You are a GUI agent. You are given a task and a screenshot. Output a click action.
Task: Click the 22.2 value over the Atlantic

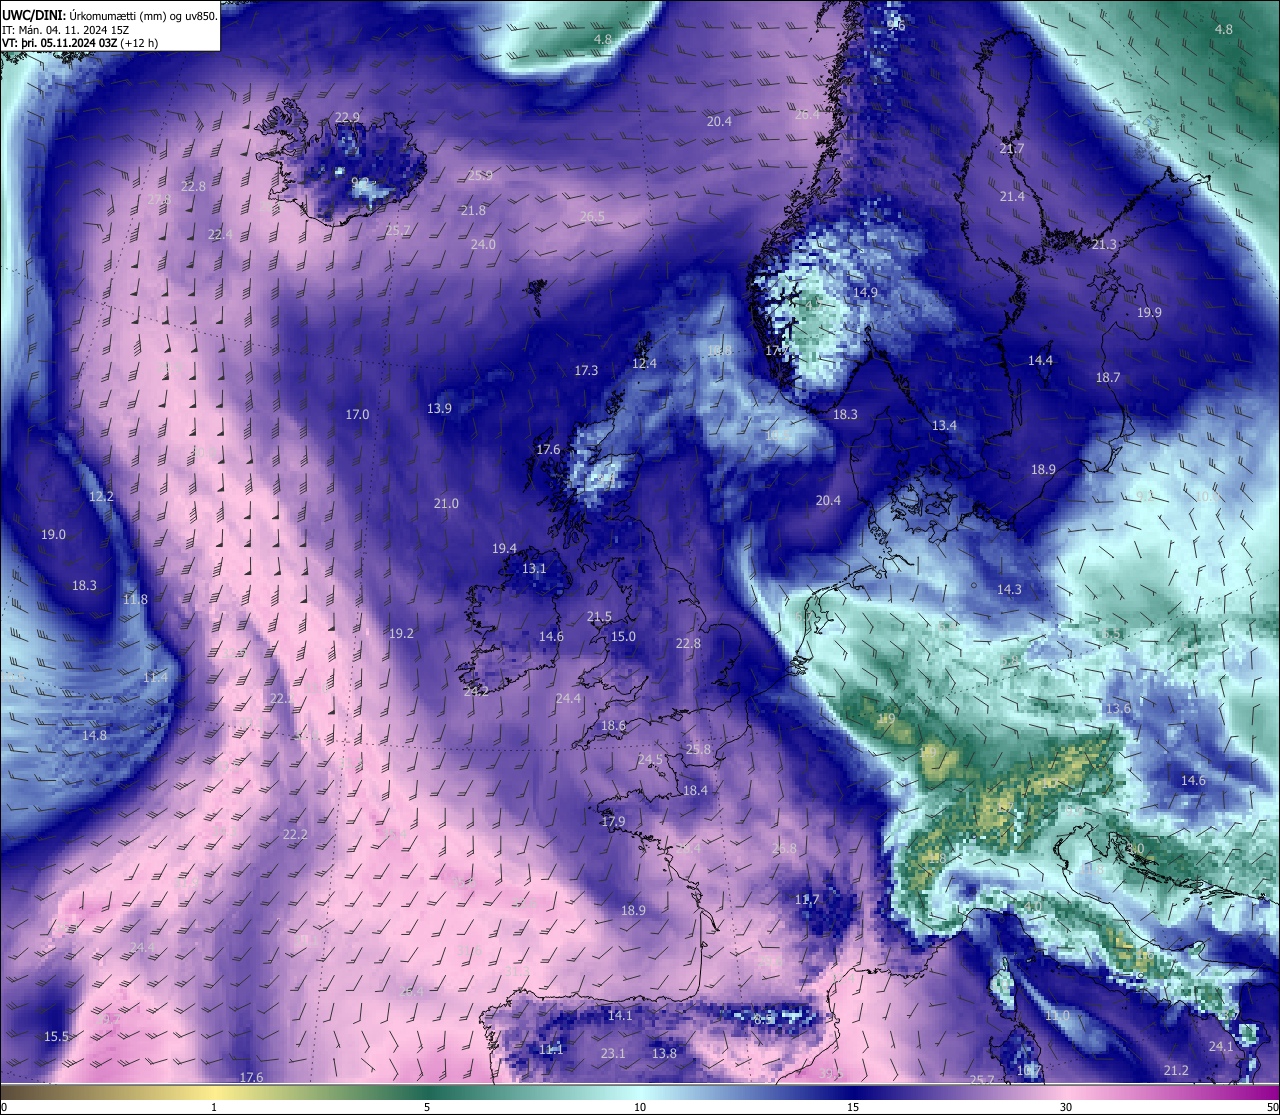coord(295,834)
